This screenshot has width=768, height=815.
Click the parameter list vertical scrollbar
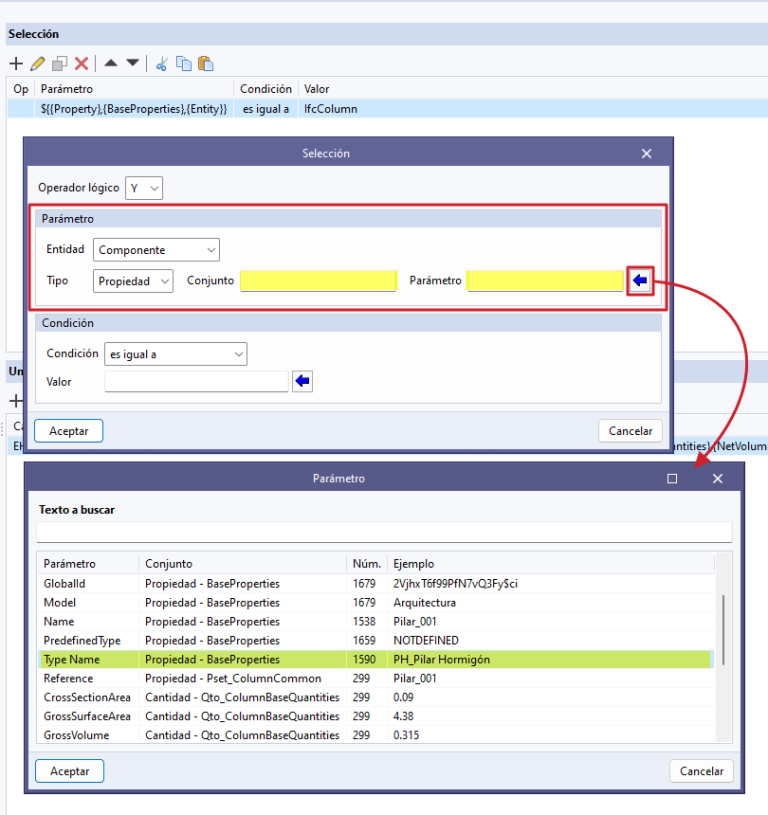[723, 630]
